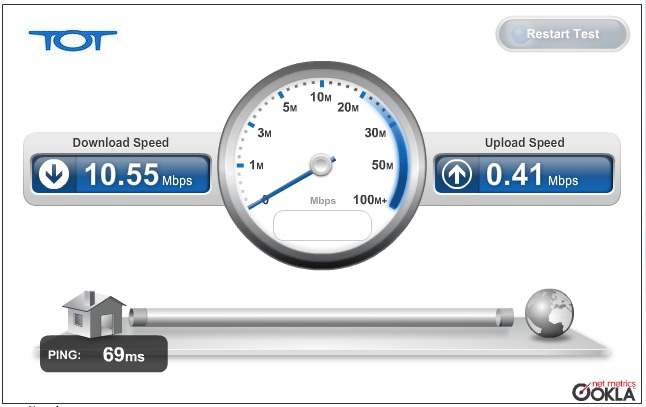Viewport: 646px width, 407px height.
Task: Click the 69ms ping readout
Action: [x=124, y=355]
